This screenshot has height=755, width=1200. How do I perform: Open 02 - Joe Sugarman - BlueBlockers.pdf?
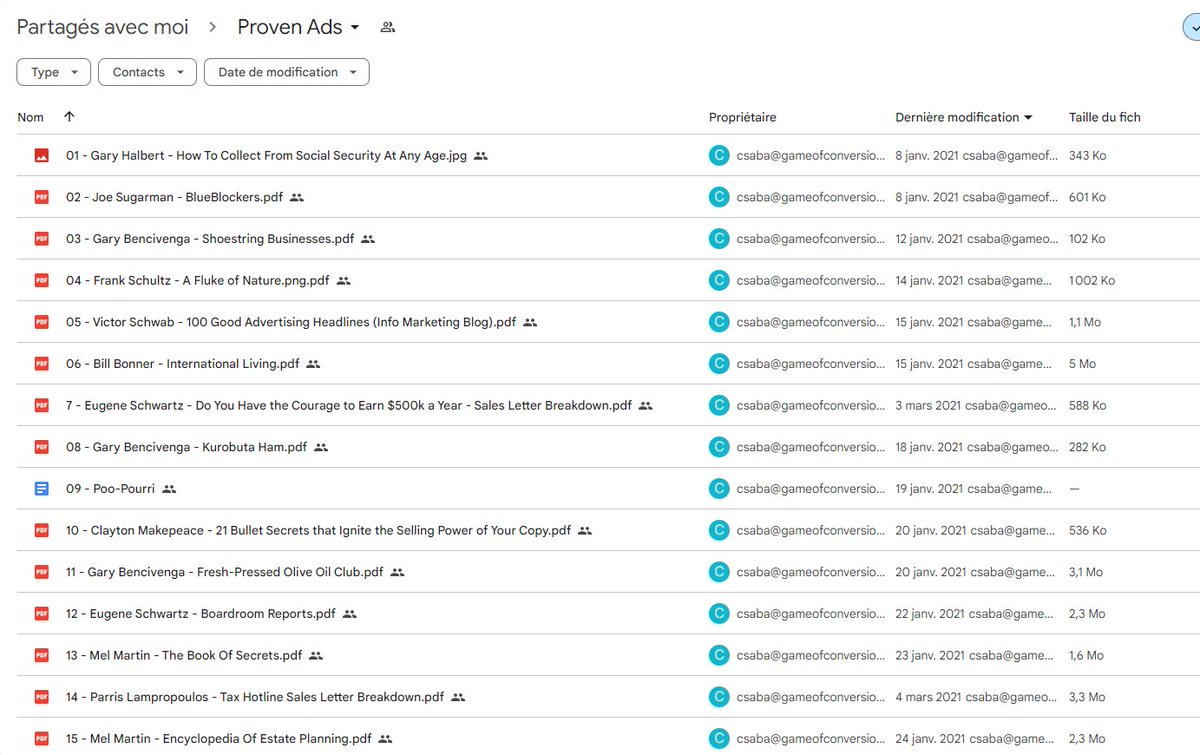click(x=174, y=197)
